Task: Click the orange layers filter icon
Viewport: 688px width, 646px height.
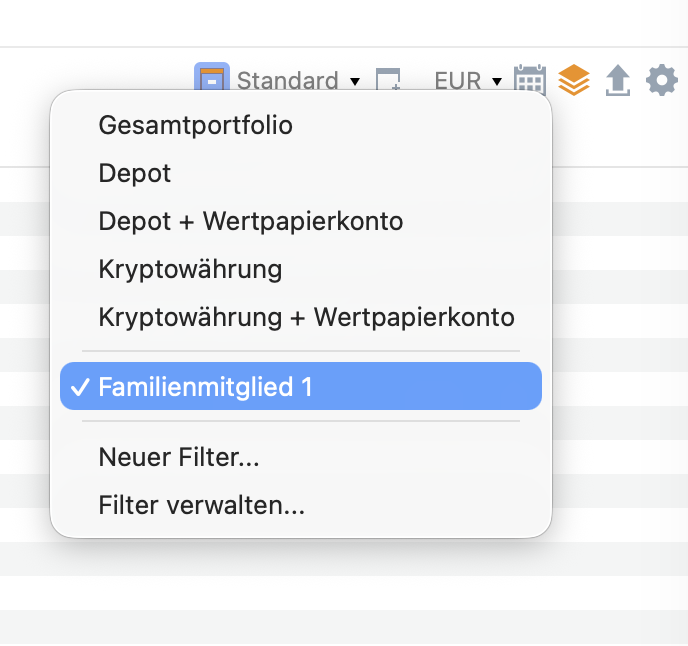Action: [574, 80]
